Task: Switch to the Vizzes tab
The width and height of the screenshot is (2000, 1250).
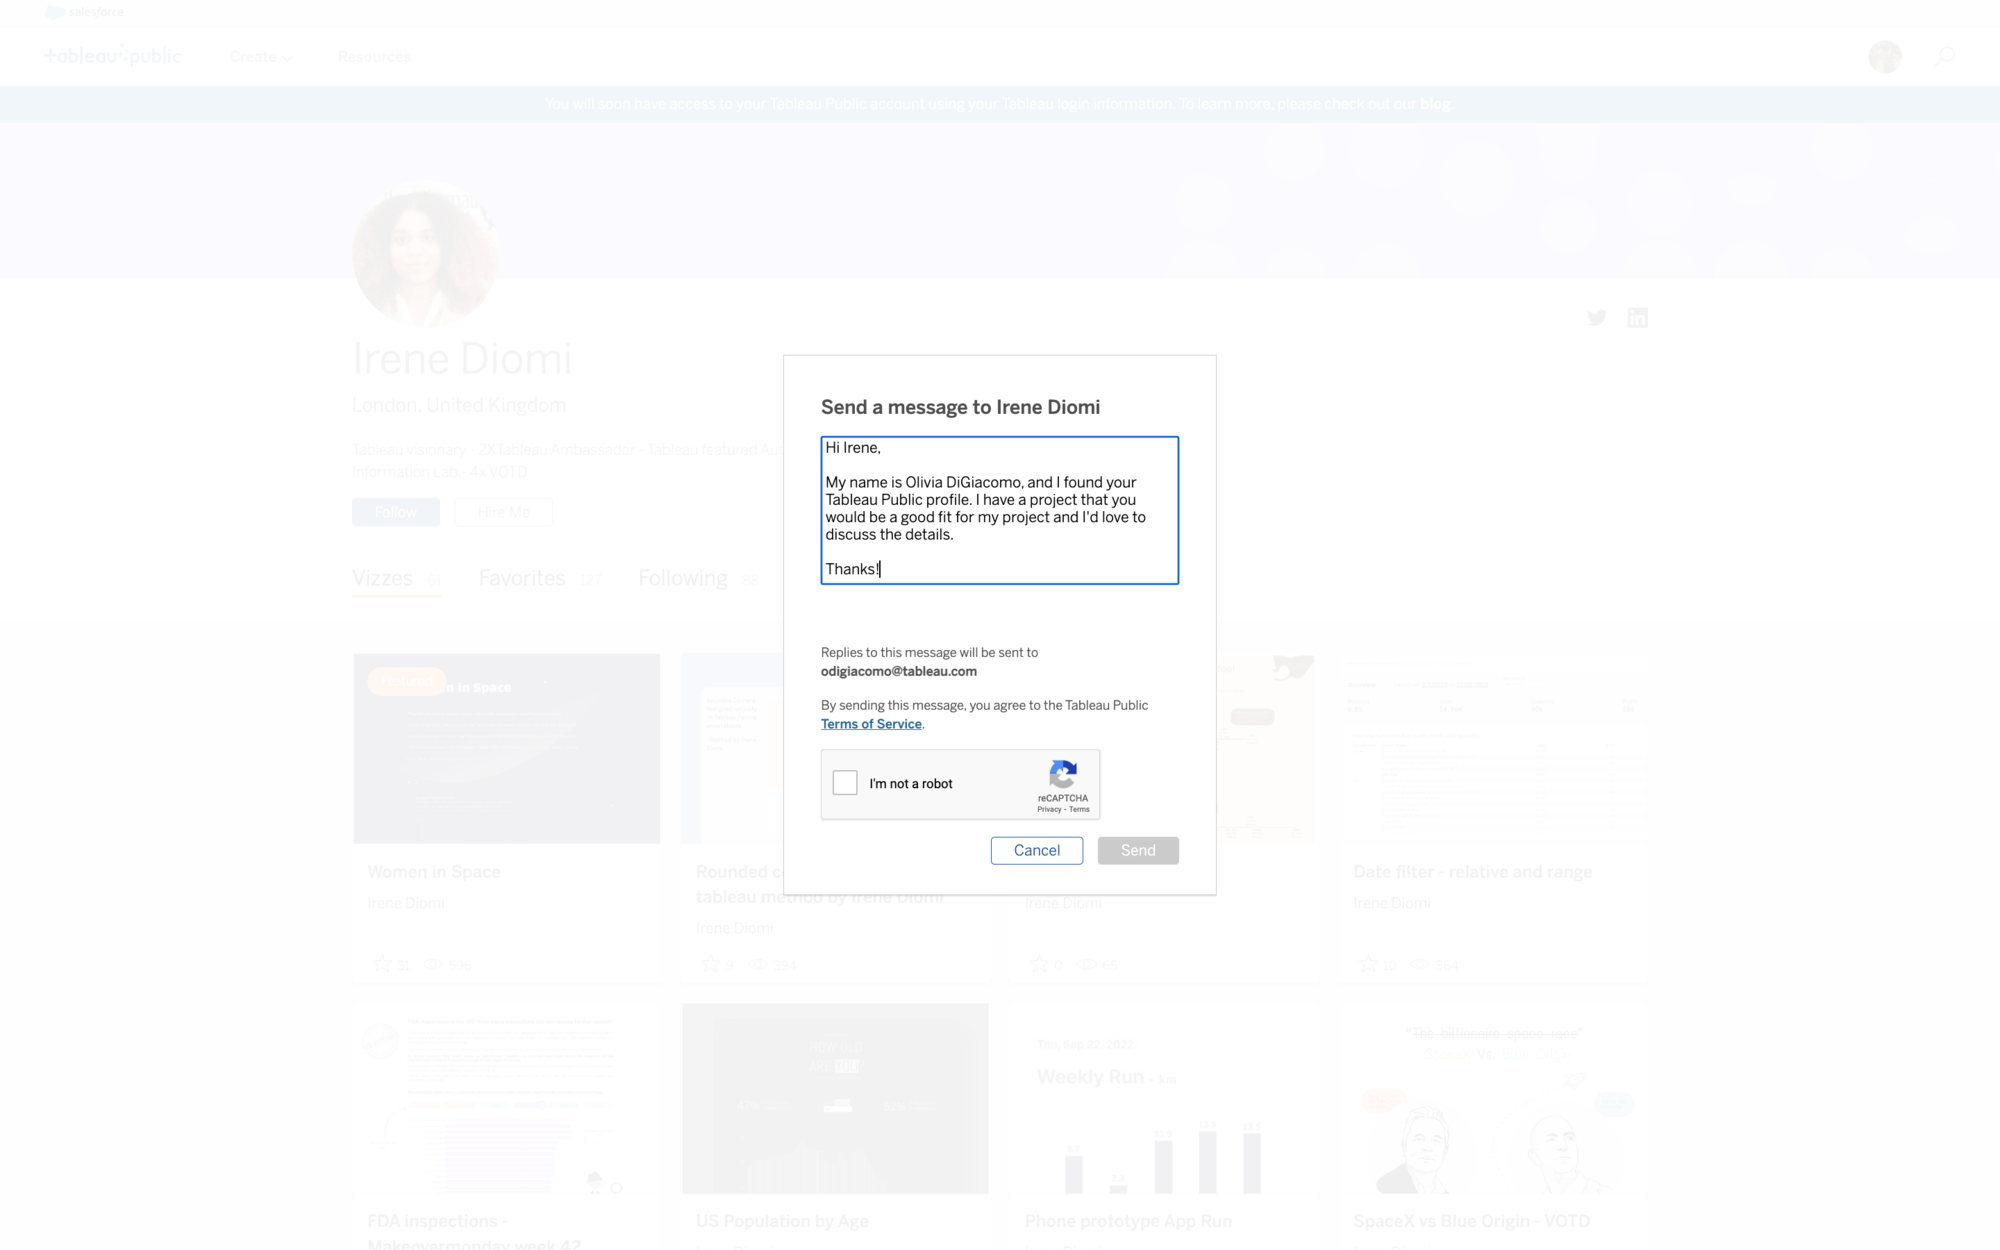Action: click(x=396, y=579)
